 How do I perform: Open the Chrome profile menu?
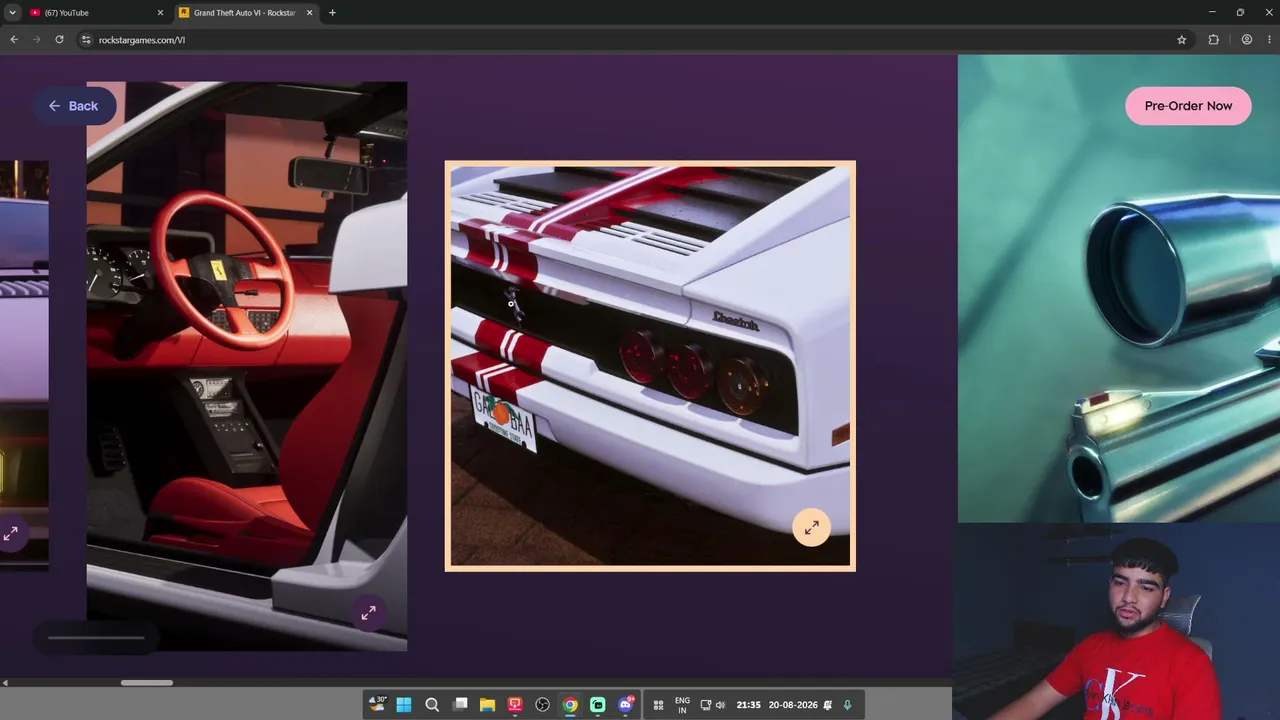click(1247, 40)
